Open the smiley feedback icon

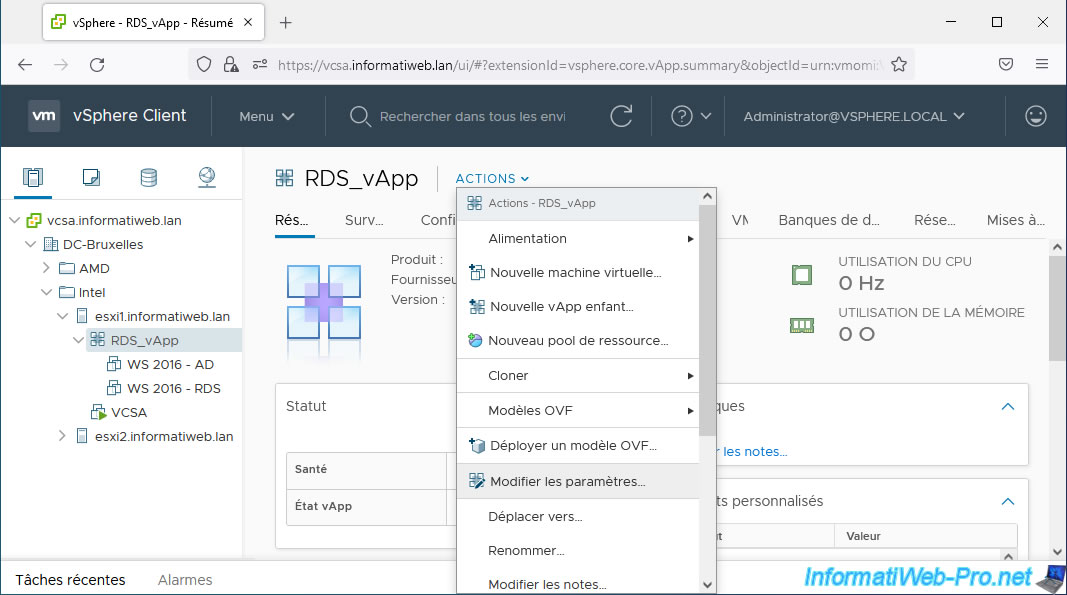(1035, 116)
